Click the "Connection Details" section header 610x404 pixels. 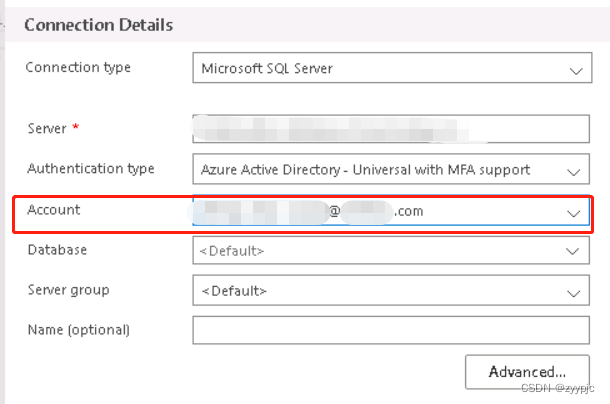tap(98, 25)
